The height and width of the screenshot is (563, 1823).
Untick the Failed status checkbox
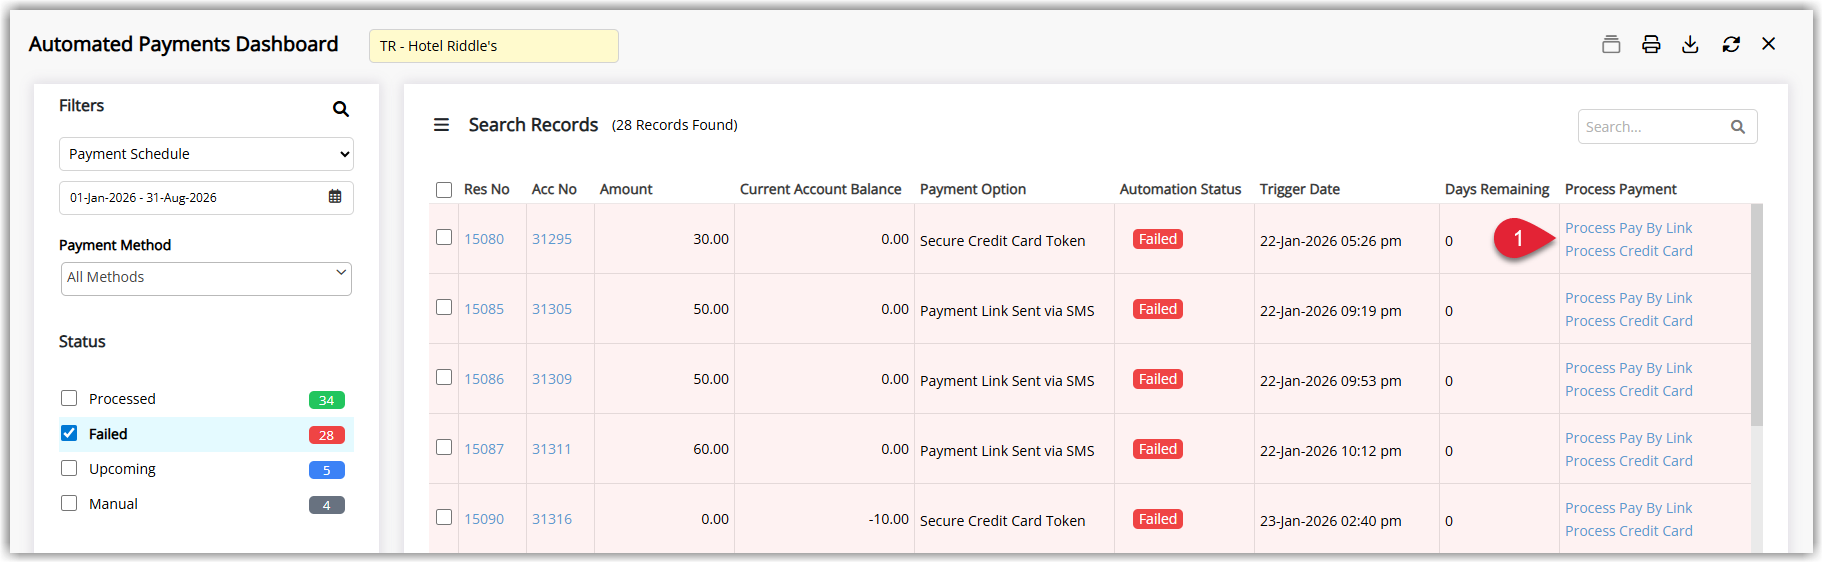pyautogui.click(x=69, y=433)
